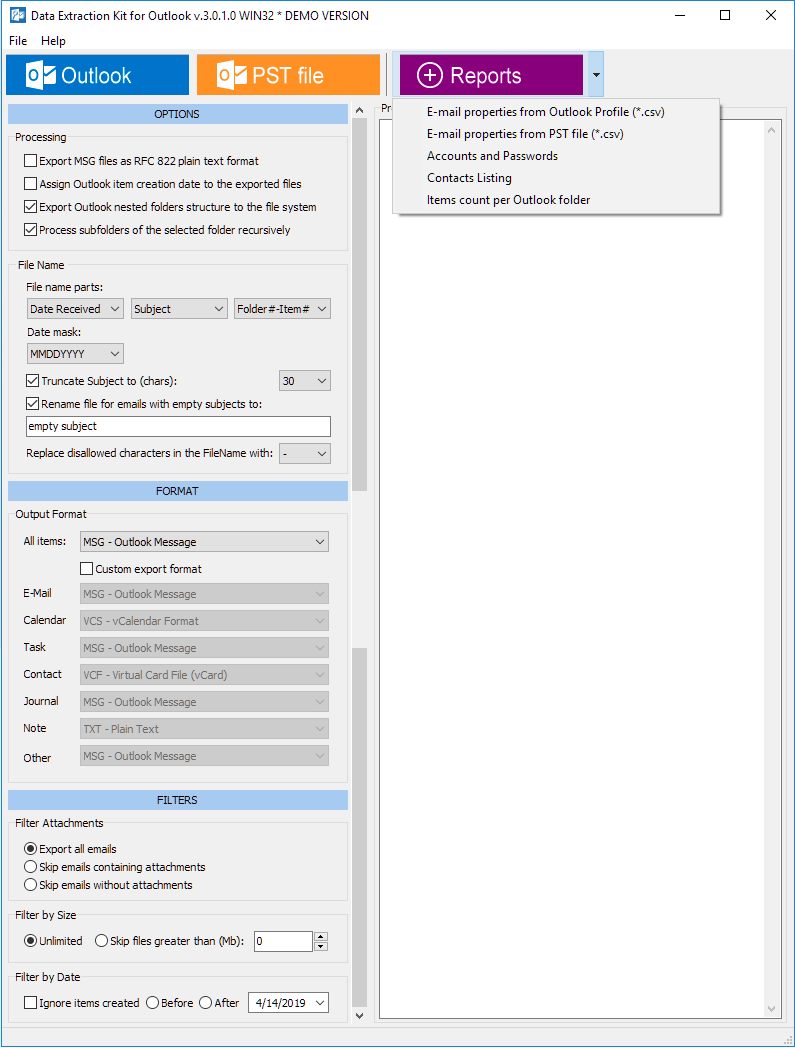This screenshot has height=1048, width=795.
Task: Uncheck Process subfolders recursively
Action: click(30, 230)
